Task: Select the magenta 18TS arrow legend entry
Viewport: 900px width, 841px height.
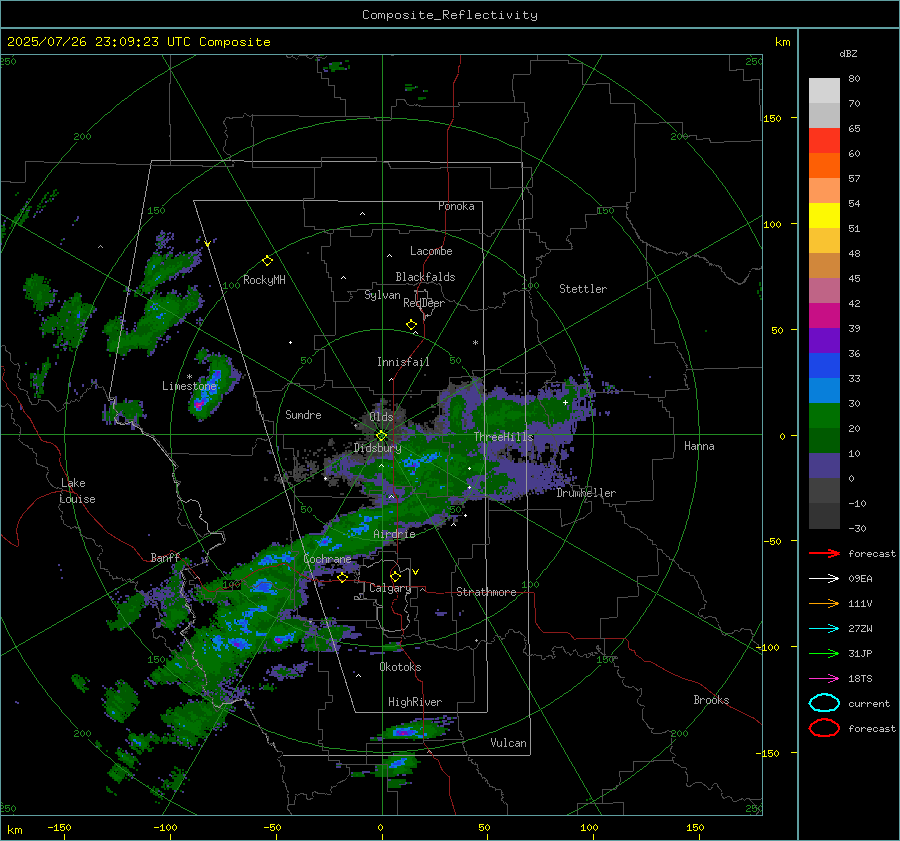Action: 824,679
